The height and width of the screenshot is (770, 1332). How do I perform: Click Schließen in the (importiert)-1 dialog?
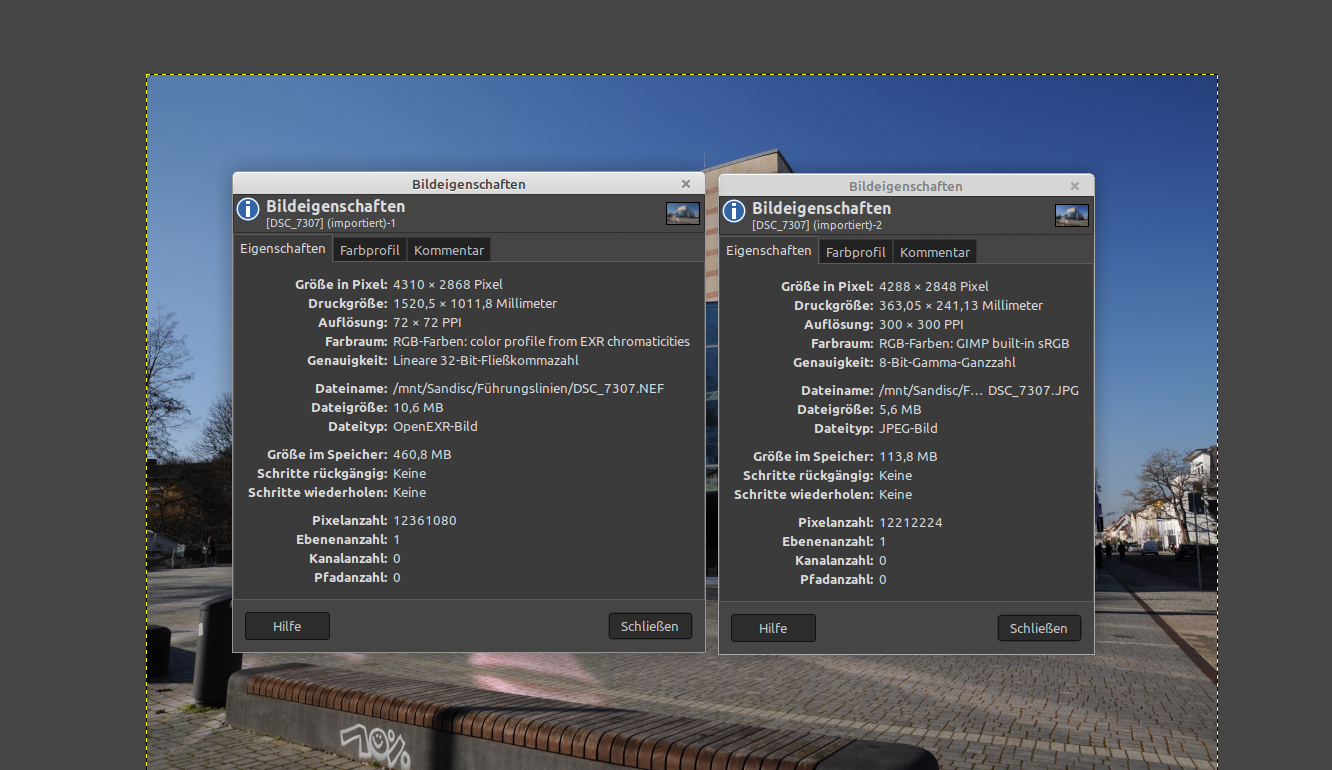tap(650, 626)
